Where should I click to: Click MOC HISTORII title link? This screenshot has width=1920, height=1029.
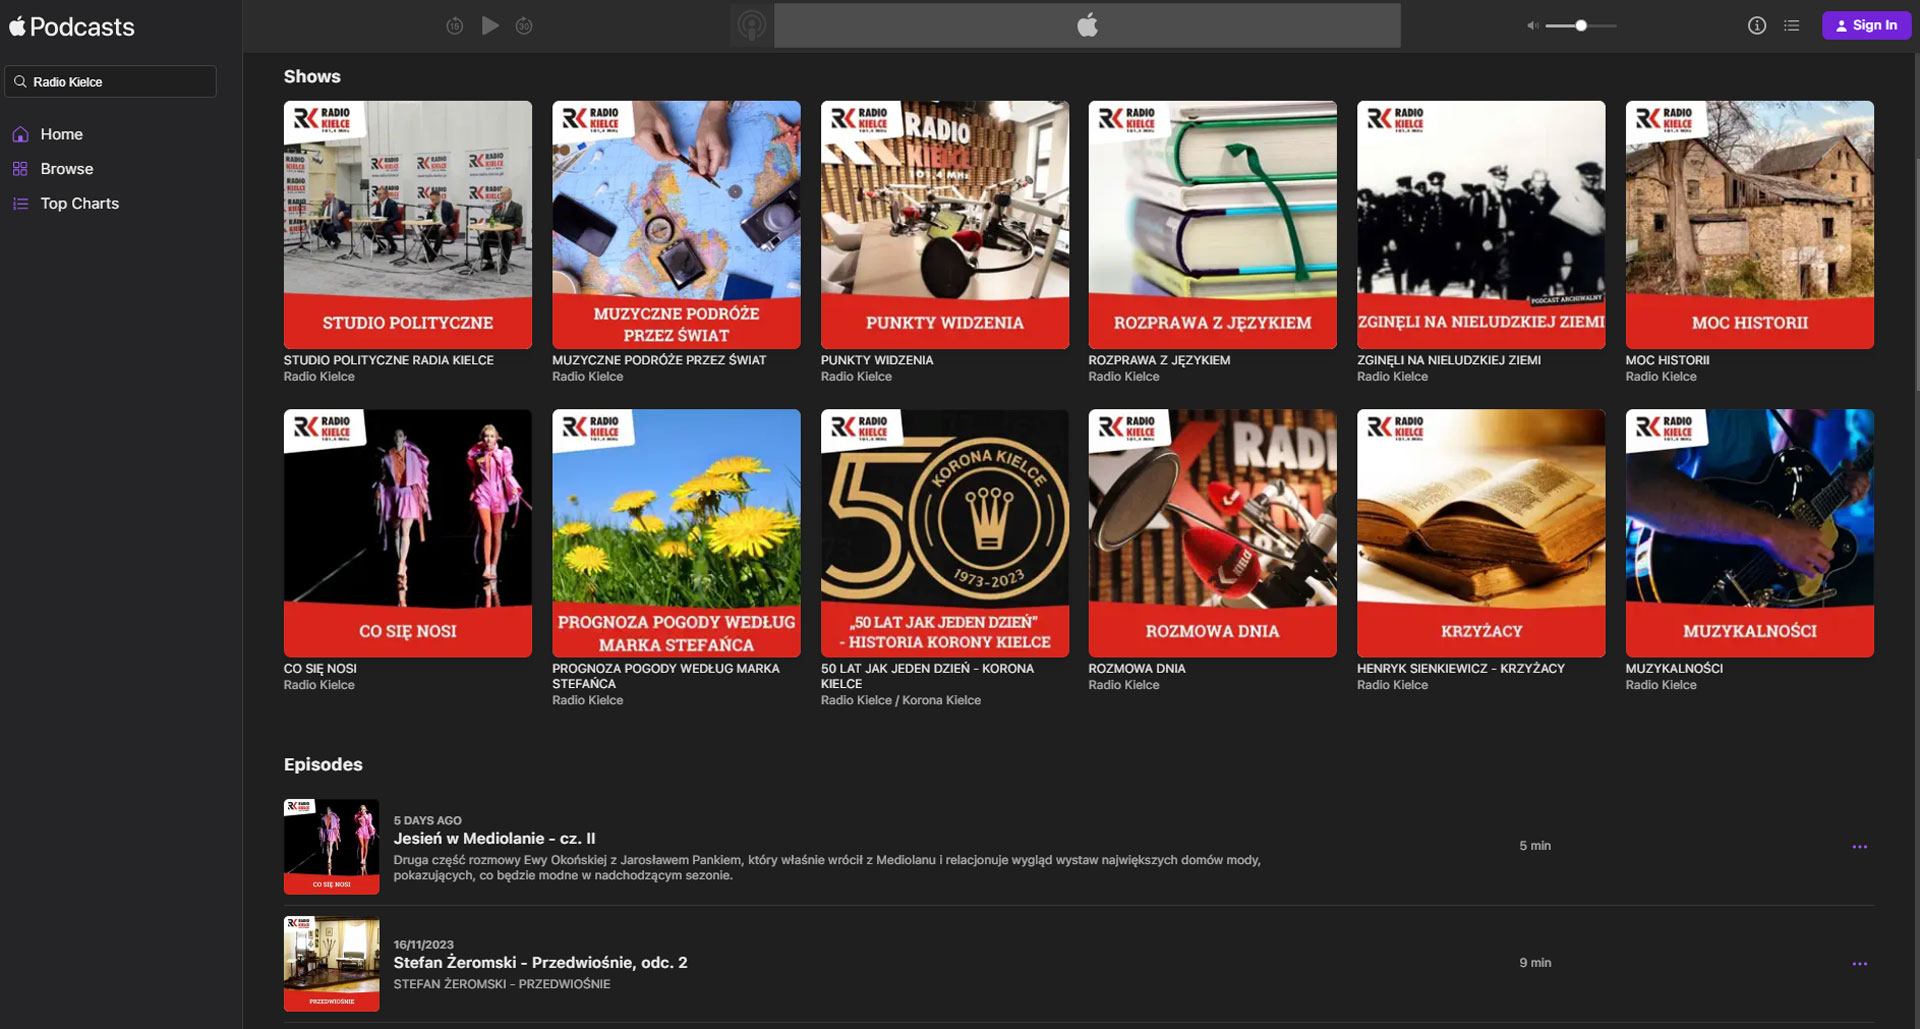point(1668,360)
